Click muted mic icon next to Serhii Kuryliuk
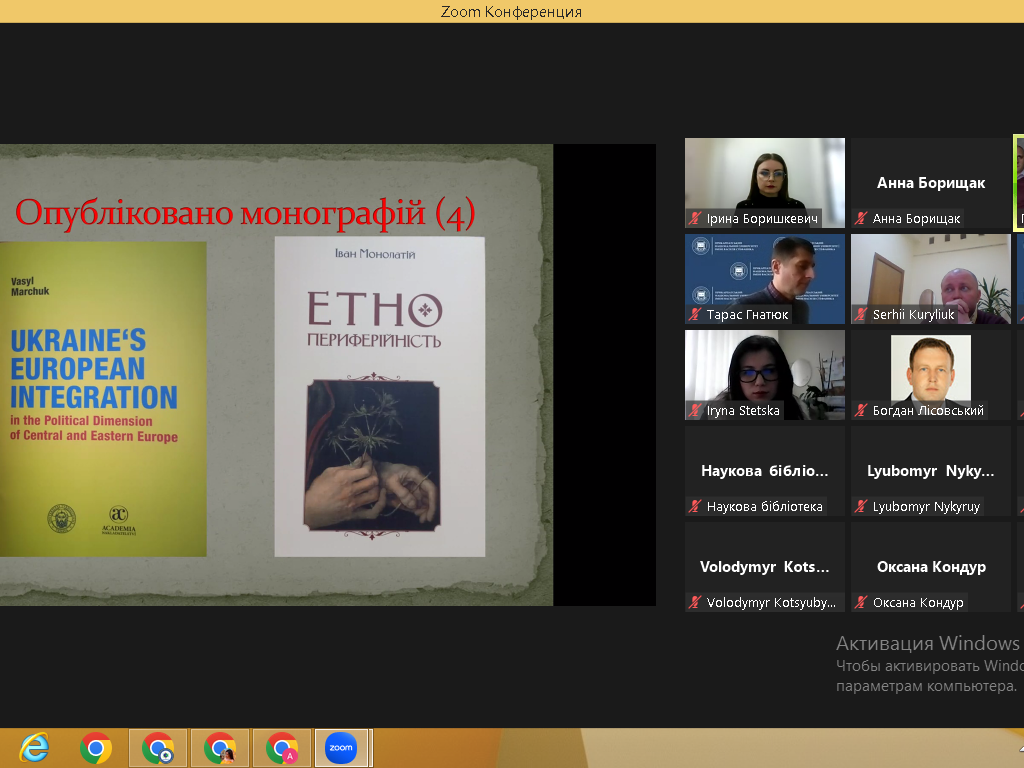The width and height of the screenshot is (1024, 768). [861, 315]
